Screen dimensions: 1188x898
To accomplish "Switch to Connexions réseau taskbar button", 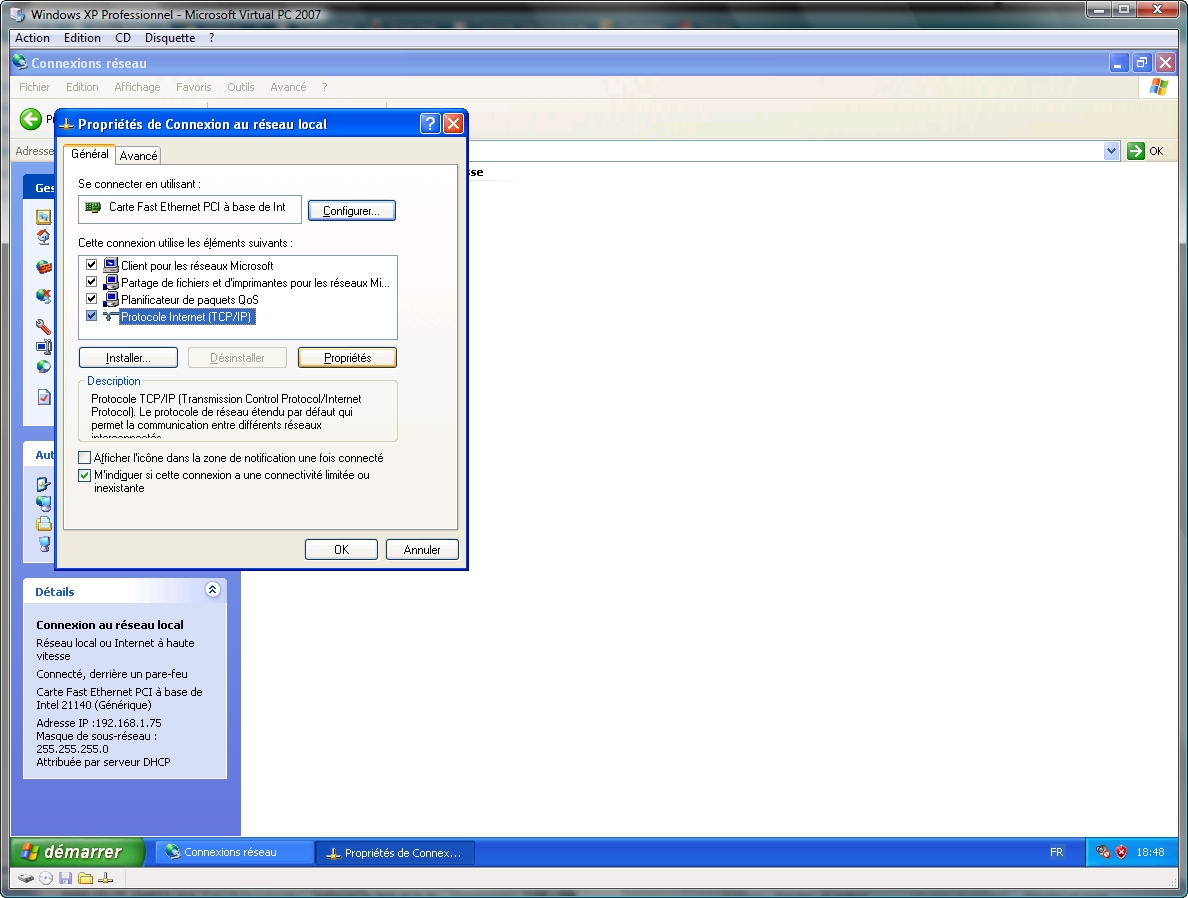I will pos(235,853).
